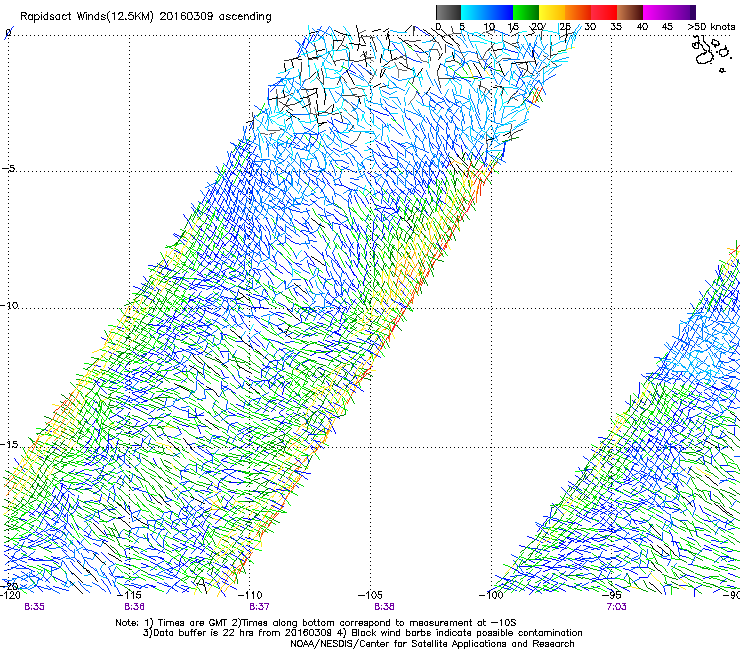Click the '-105' longitude axis label
The height and width of the screenshot is (650, 740).
click(x=370, y=595)
